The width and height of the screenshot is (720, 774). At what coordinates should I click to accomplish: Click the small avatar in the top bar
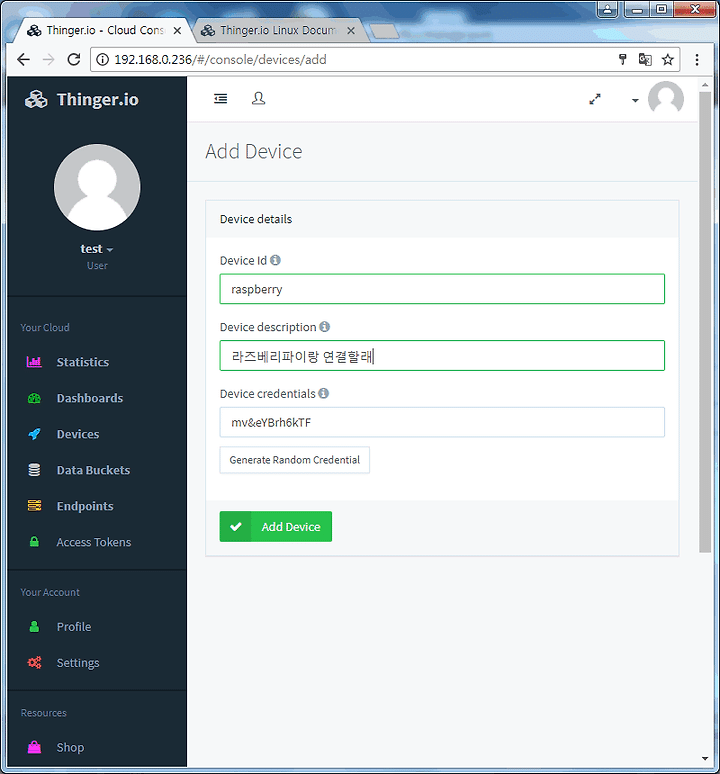(x=666, y=99)
